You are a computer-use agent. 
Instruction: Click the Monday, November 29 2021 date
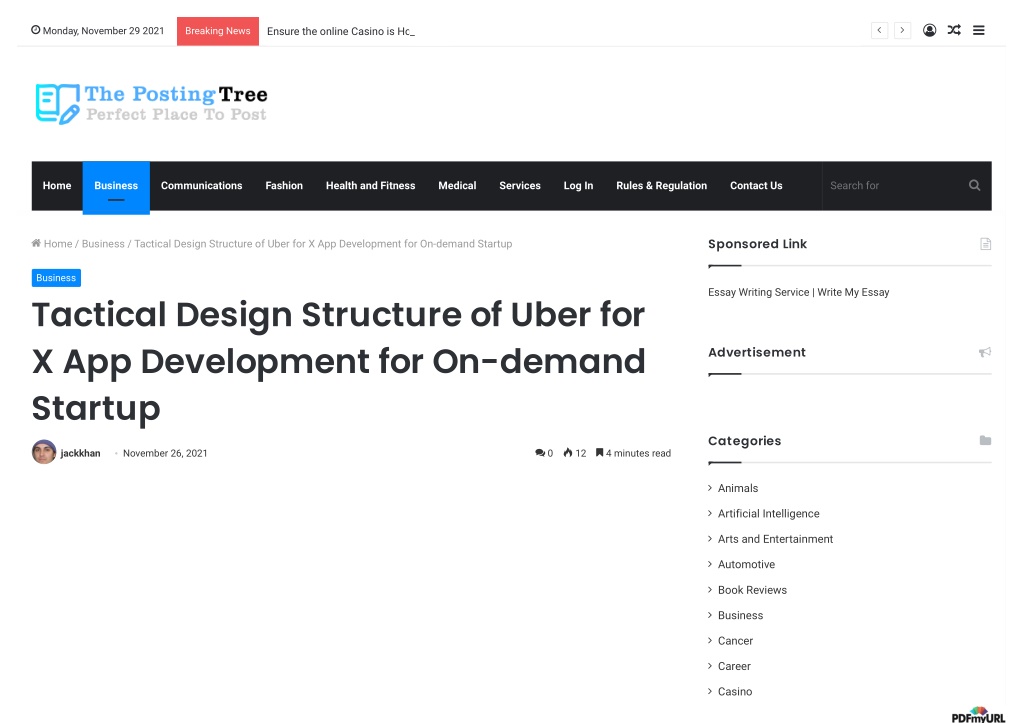[x=103, y=31]
